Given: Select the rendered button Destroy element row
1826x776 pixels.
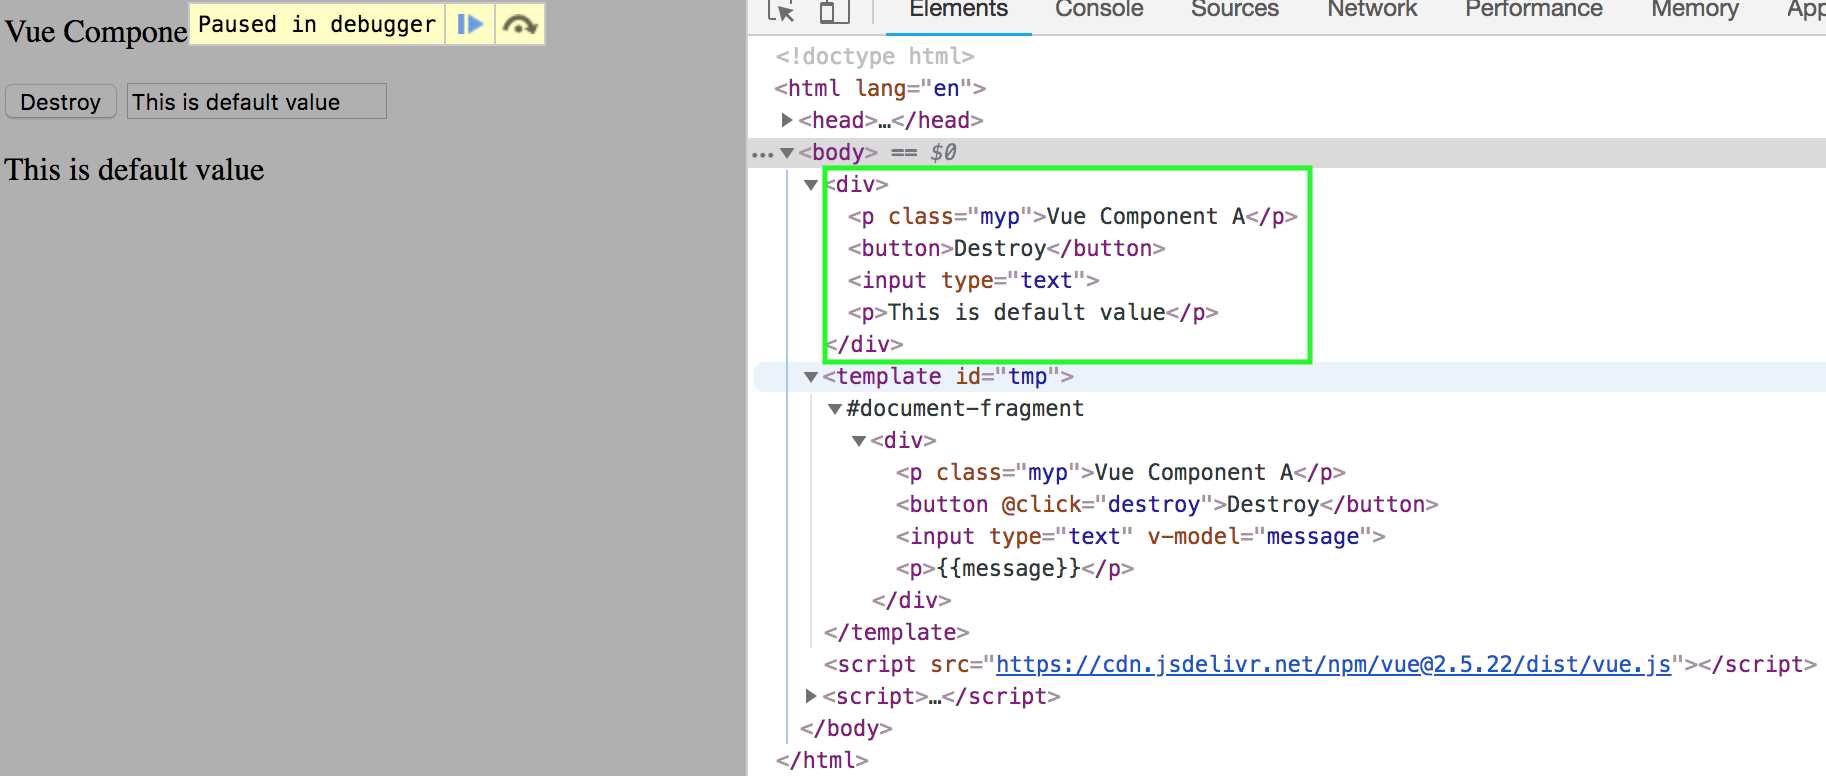Looking at the screenshot, I should click(x=1006, y=248).
